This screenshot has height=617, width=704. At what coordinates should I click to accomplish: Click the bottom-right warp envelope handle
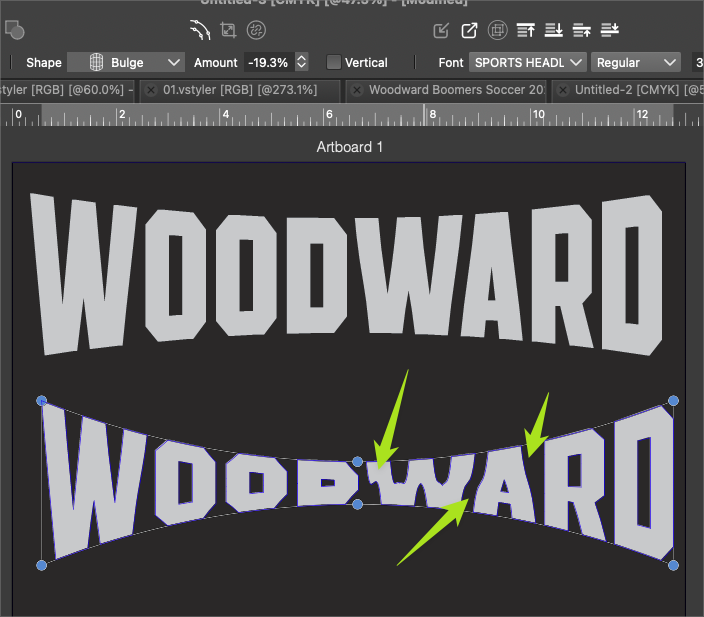pos(673,565)
